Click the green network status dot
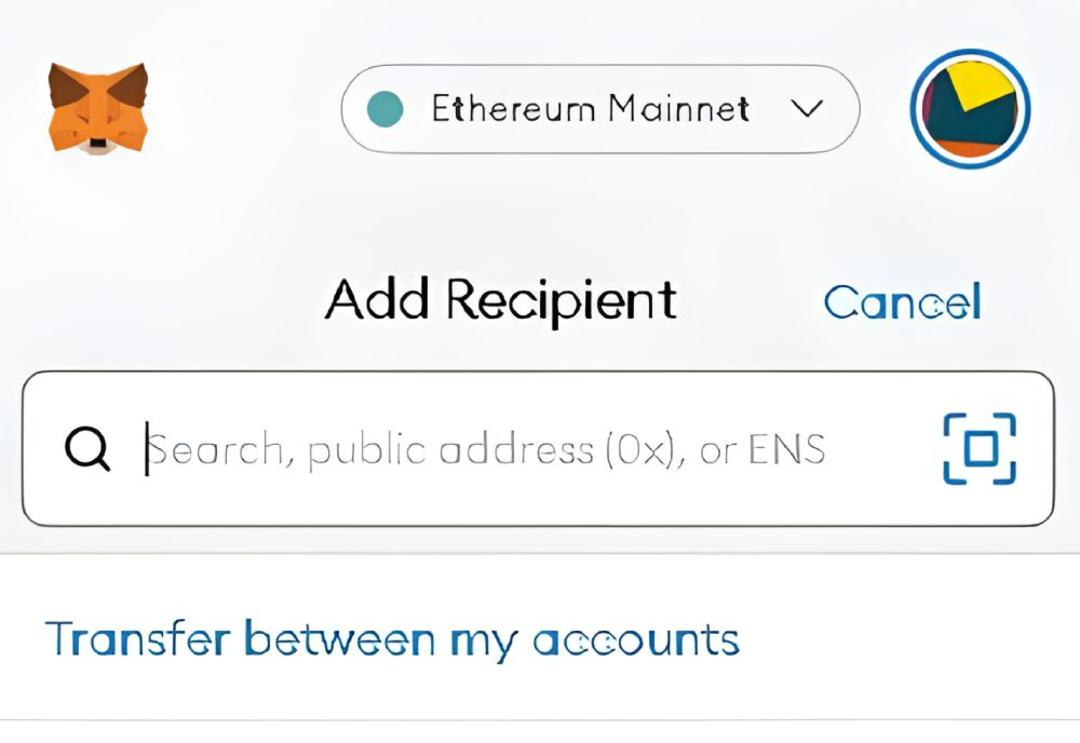This screenshot has width=1080, height=743. [384, 109]
